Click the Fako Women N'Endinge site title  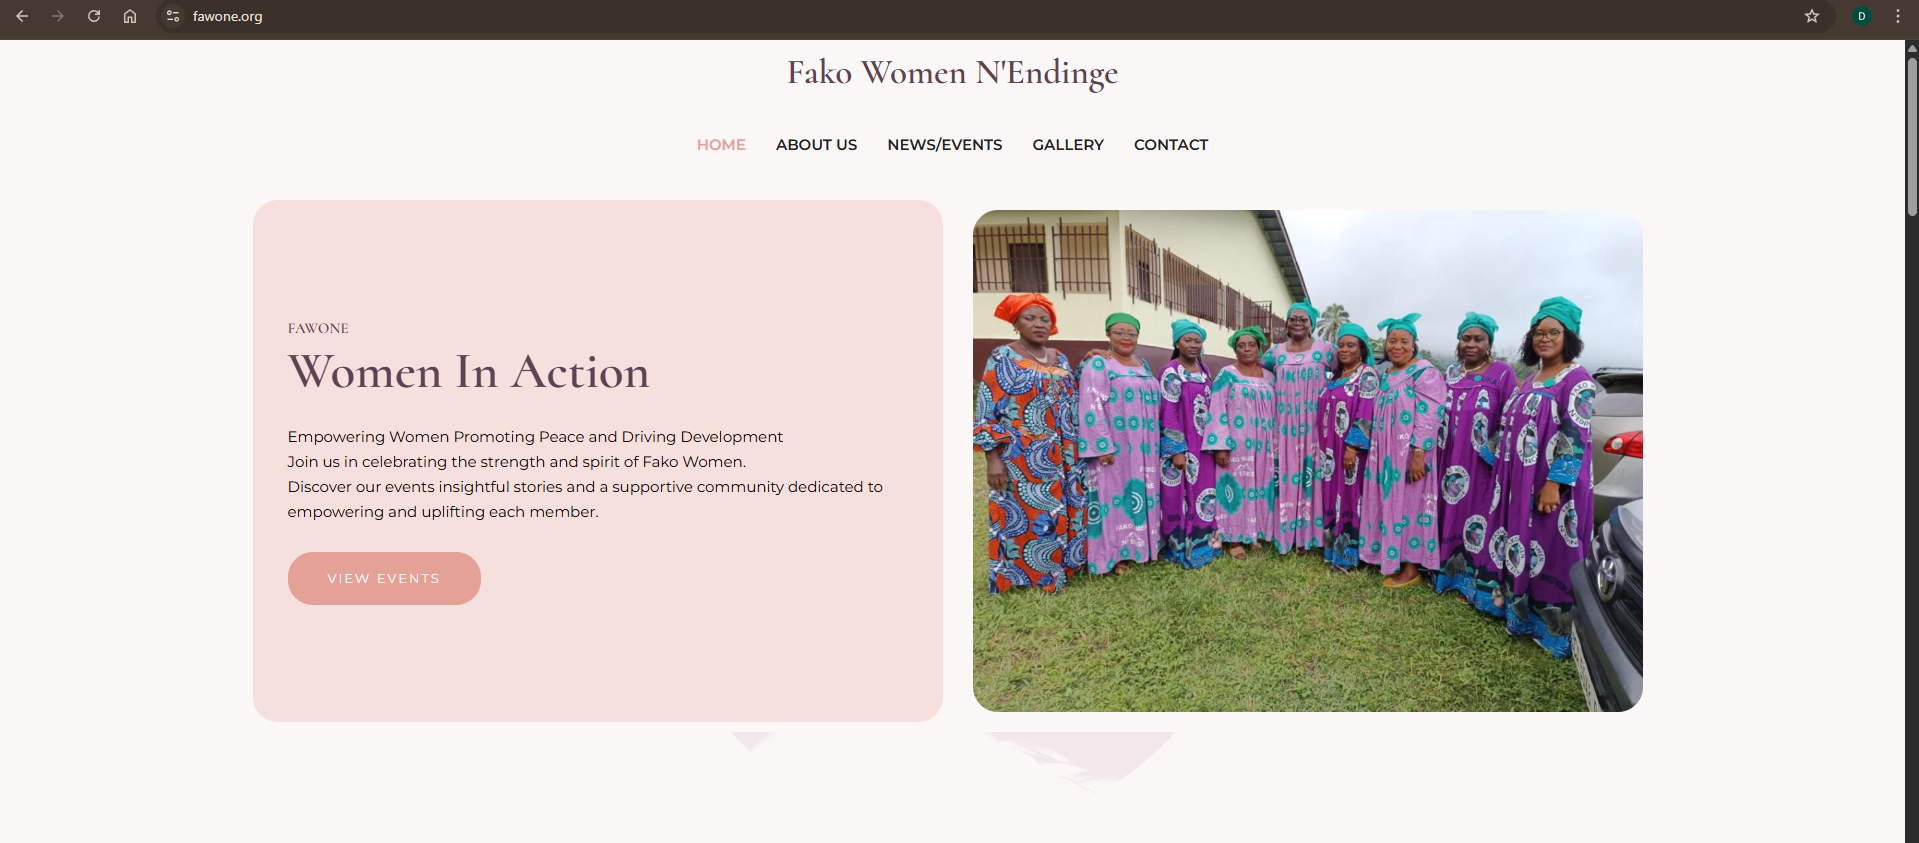(x=952, y=73)
